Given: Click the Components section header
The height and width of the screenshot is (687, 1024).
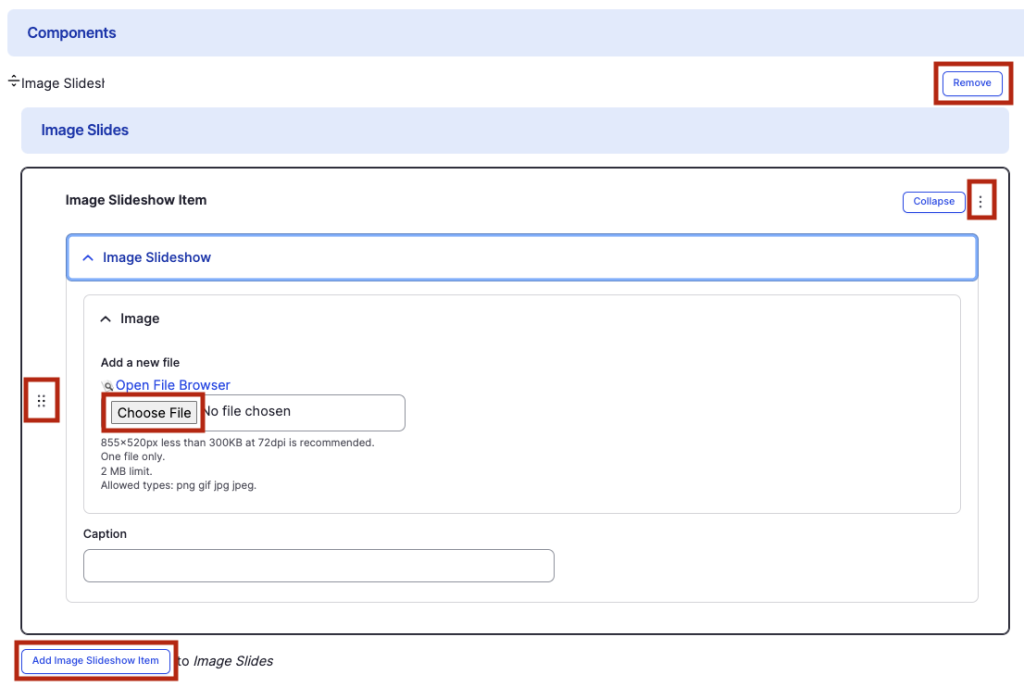Looking at the screenshot, I should tap(72, 33).
